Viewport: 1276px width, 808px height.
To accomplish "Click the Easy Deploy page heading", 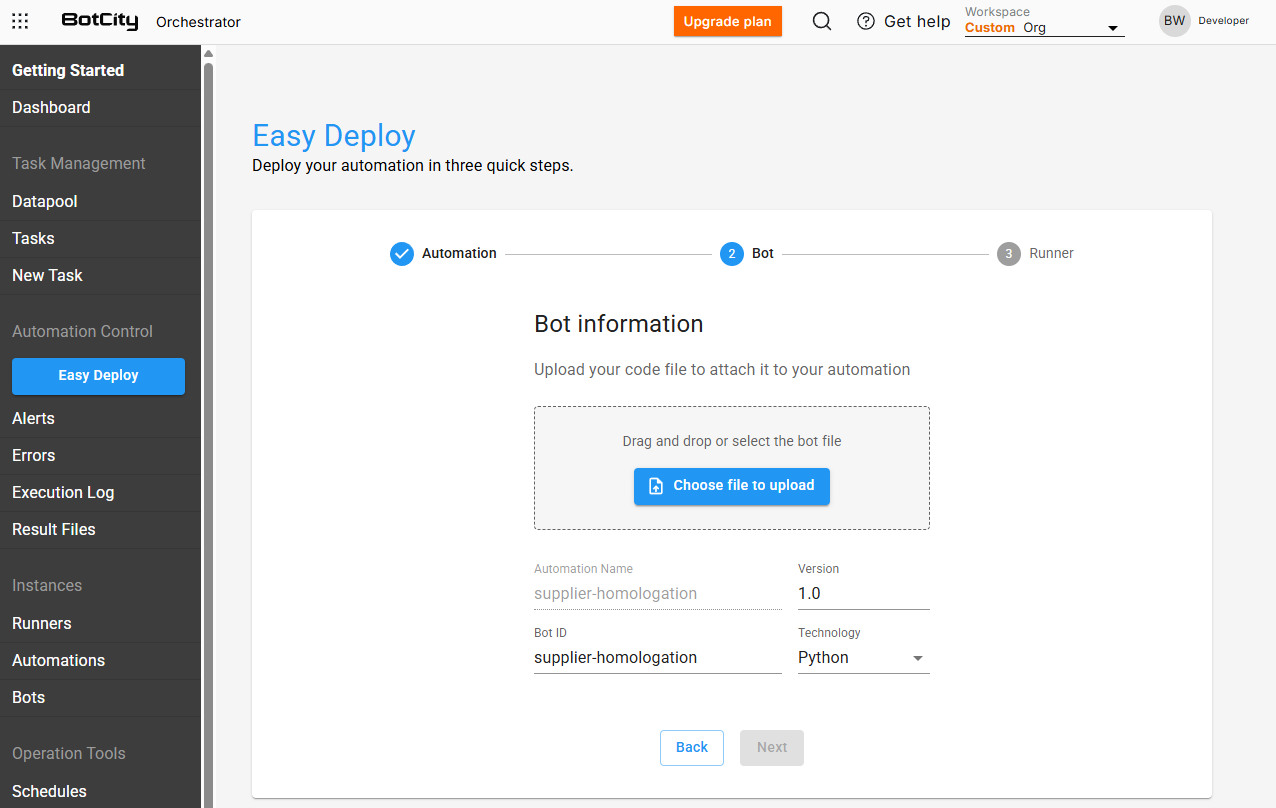I will coord(334,136).
